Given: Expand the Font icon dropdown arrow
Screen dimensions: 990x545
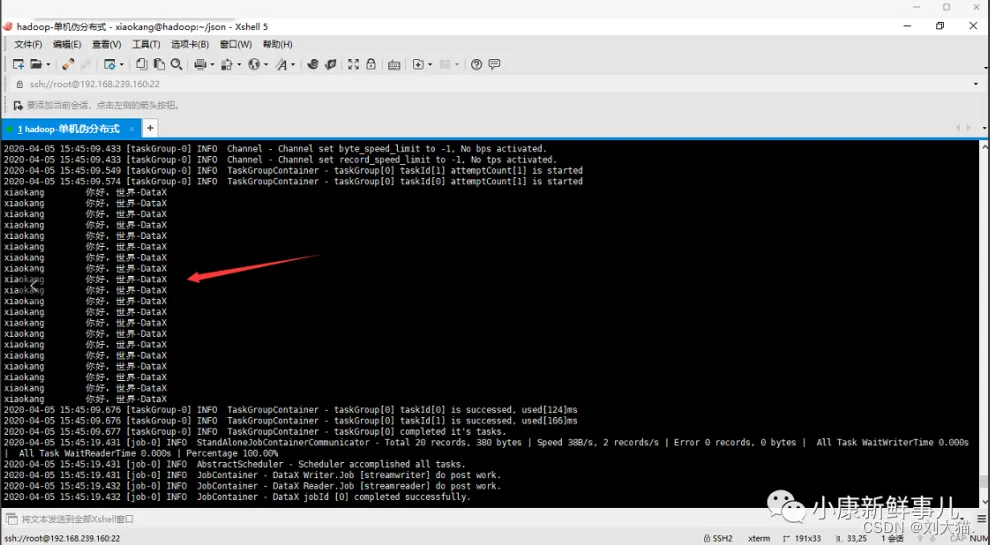Looking at the screenshot, I should pyautogui.click(x=293, y=64).
